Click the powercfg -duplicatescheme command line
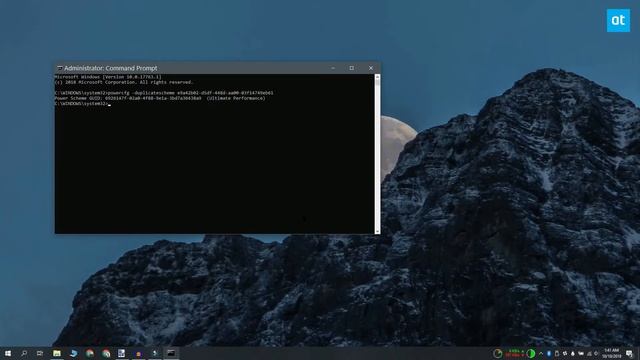This screenshot has width=640, height=360. click(164, 93)
